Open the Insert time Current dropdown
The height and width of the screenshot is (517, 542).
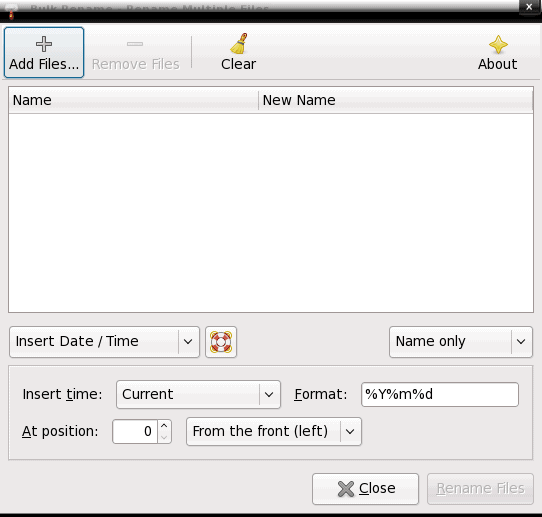pyautogui.click(x=198, y=394)
